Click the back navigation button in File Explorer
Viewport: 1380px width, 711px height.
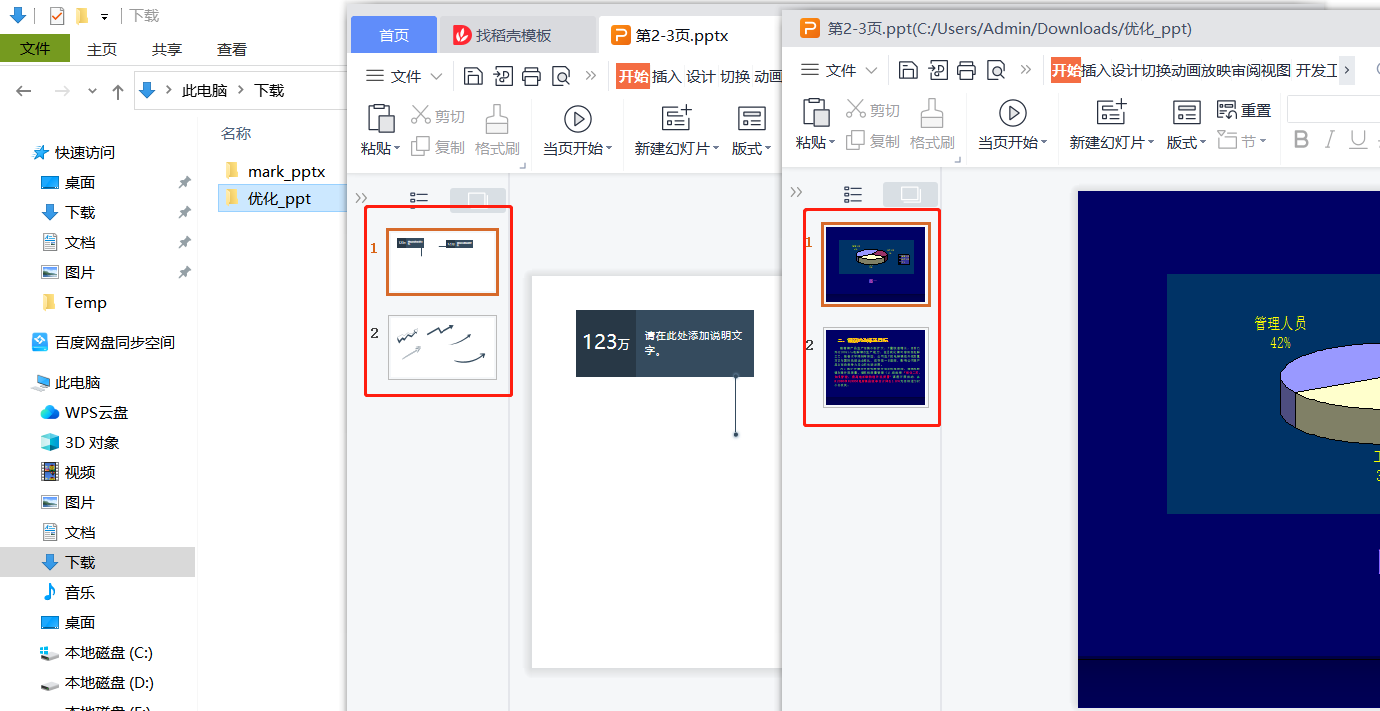tap(23, 90)
